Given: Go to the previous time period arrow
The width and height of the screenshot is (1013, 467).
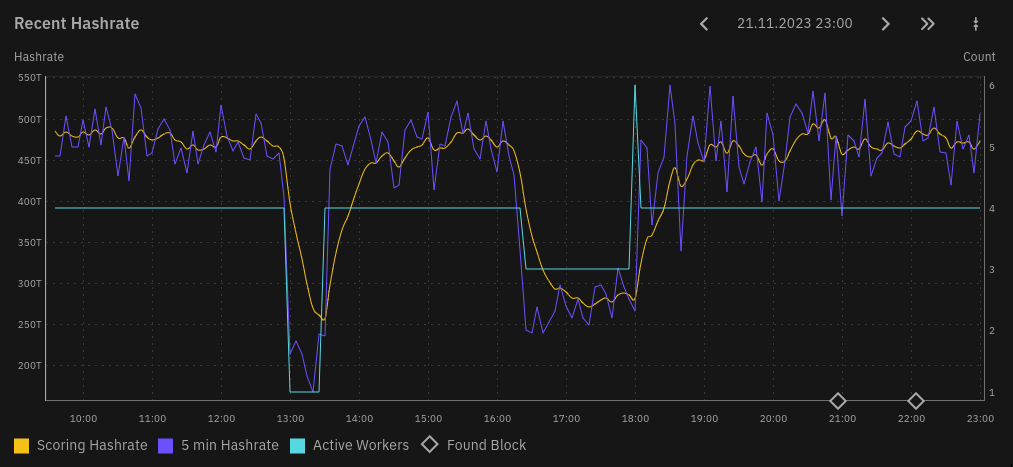Looking at the screenshot, I should [x=704, y=24].
